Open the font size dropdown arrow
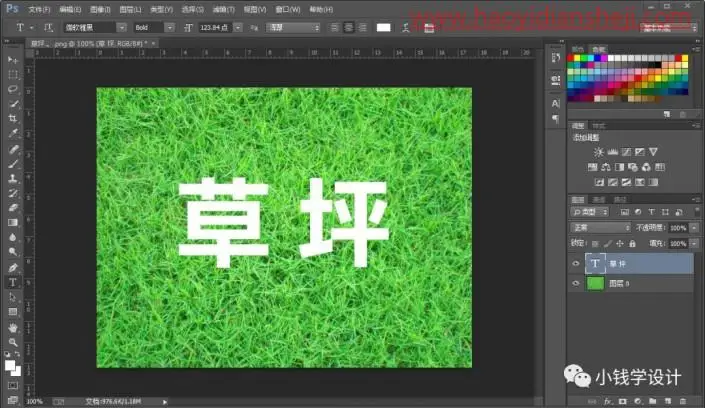The width and height of the screenshot is (705, 408). coord(238,28)
